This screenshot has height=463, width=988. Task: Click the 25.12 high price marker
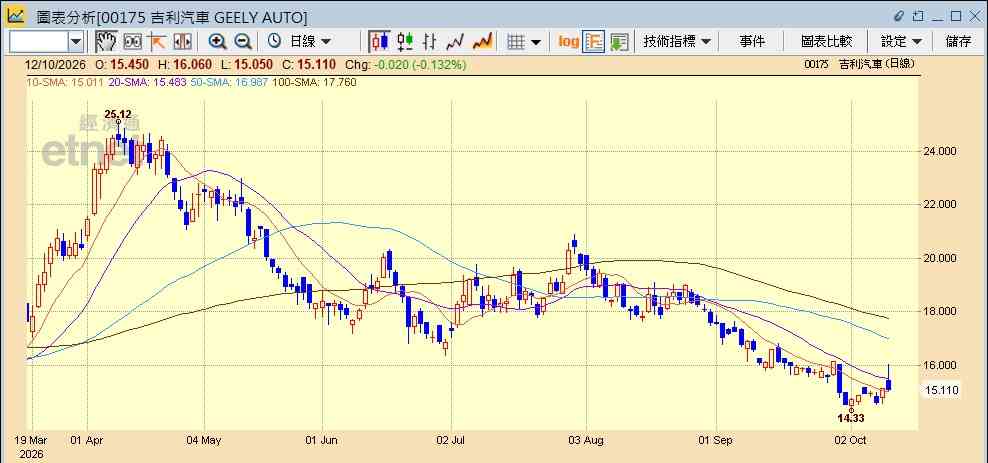coord(118,114)
